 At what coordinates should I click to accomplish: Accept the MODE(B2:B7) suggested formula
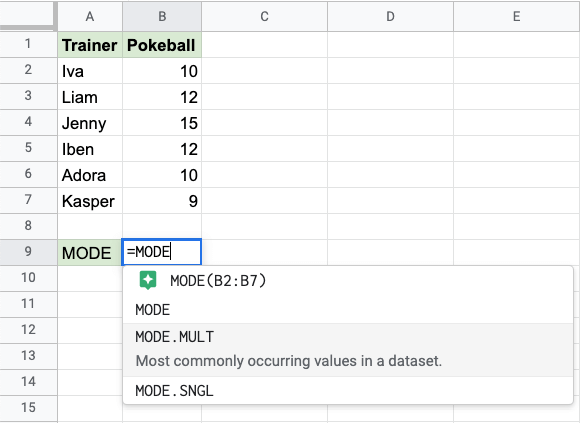click(x=348, y=281)
